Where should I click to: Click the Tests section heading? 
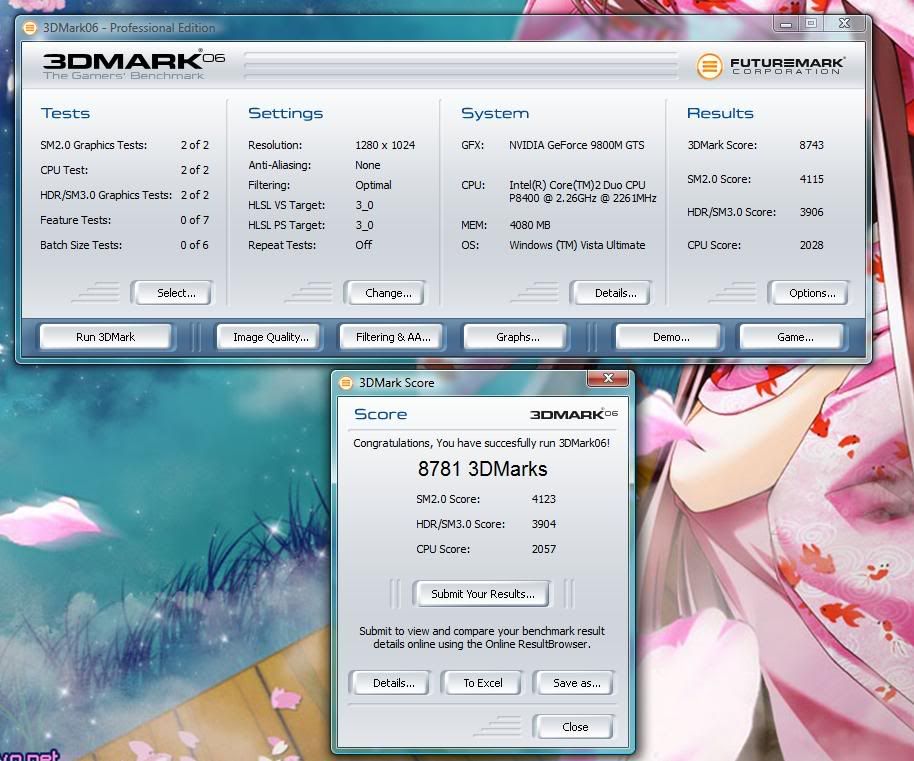pyautogui.click(x=65, y=113)
